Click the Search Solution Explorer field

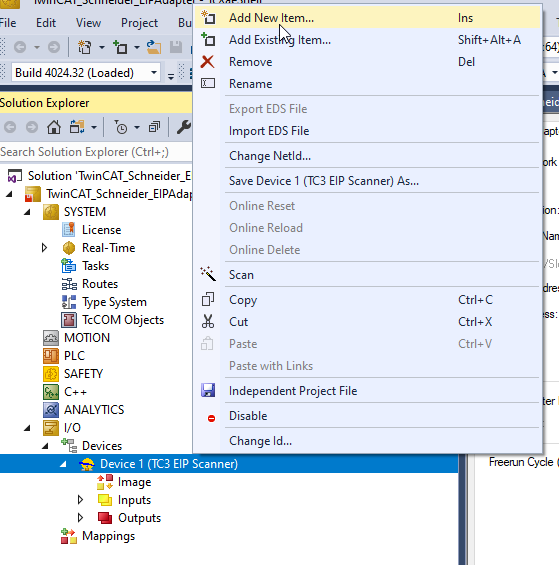pos(96,152)
